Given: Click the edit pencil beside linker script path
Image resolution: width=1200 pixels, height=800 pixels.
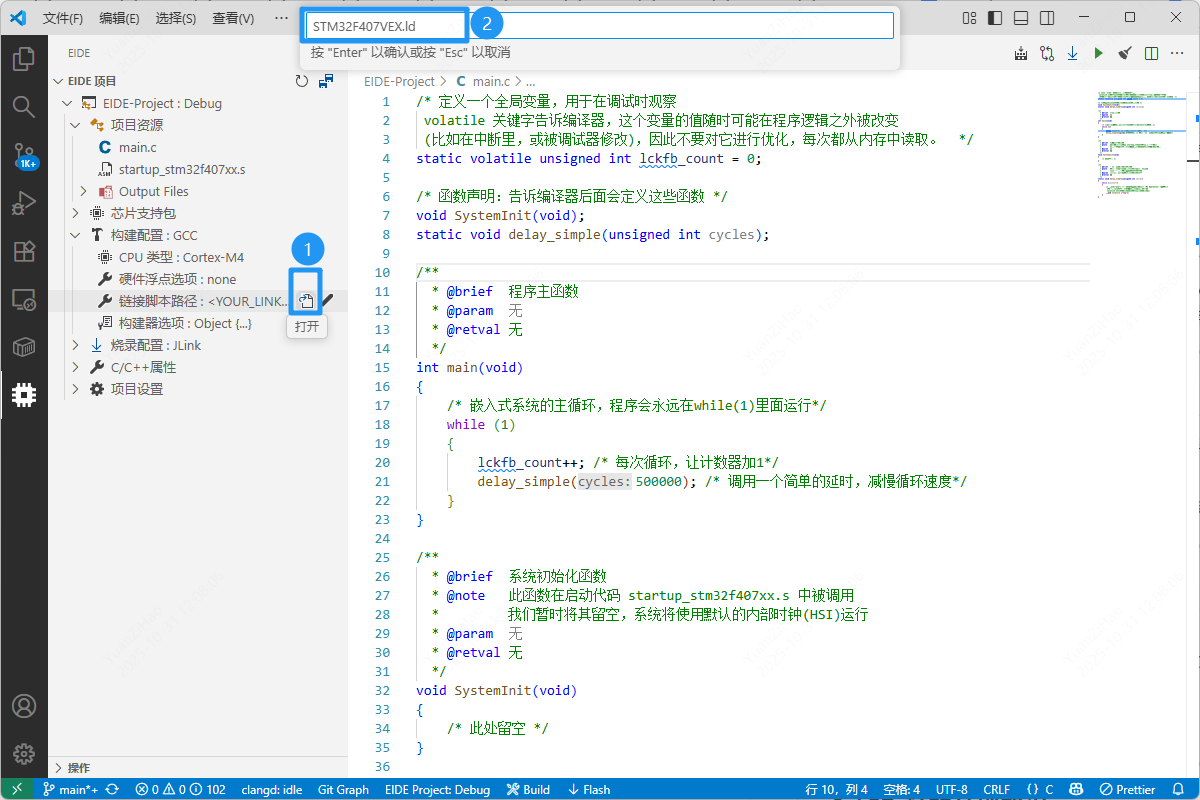Looking at the screenshot, I should click(328, 301).
